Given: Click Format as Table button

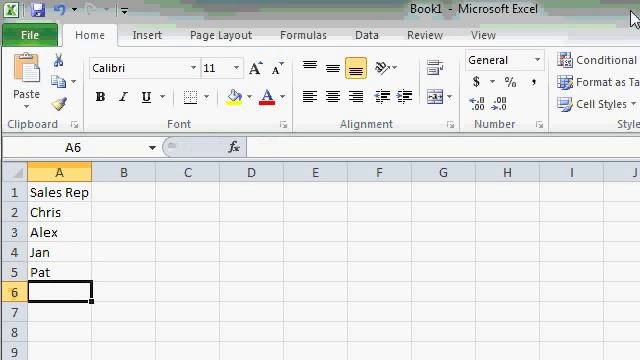Looking at the screenshot, I should [x=598, y=82].
